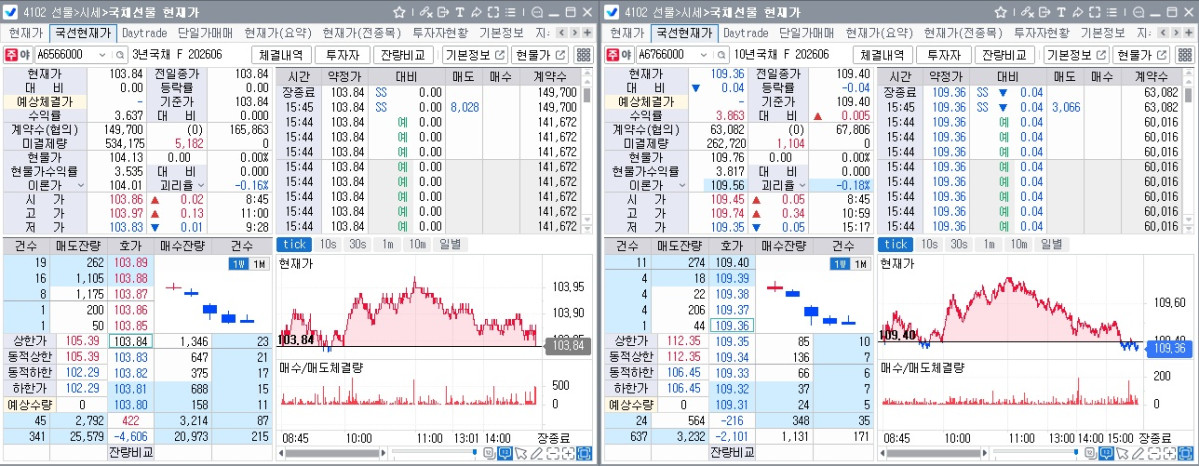Select pencil draw tool under left chart

tap(537, 453)
